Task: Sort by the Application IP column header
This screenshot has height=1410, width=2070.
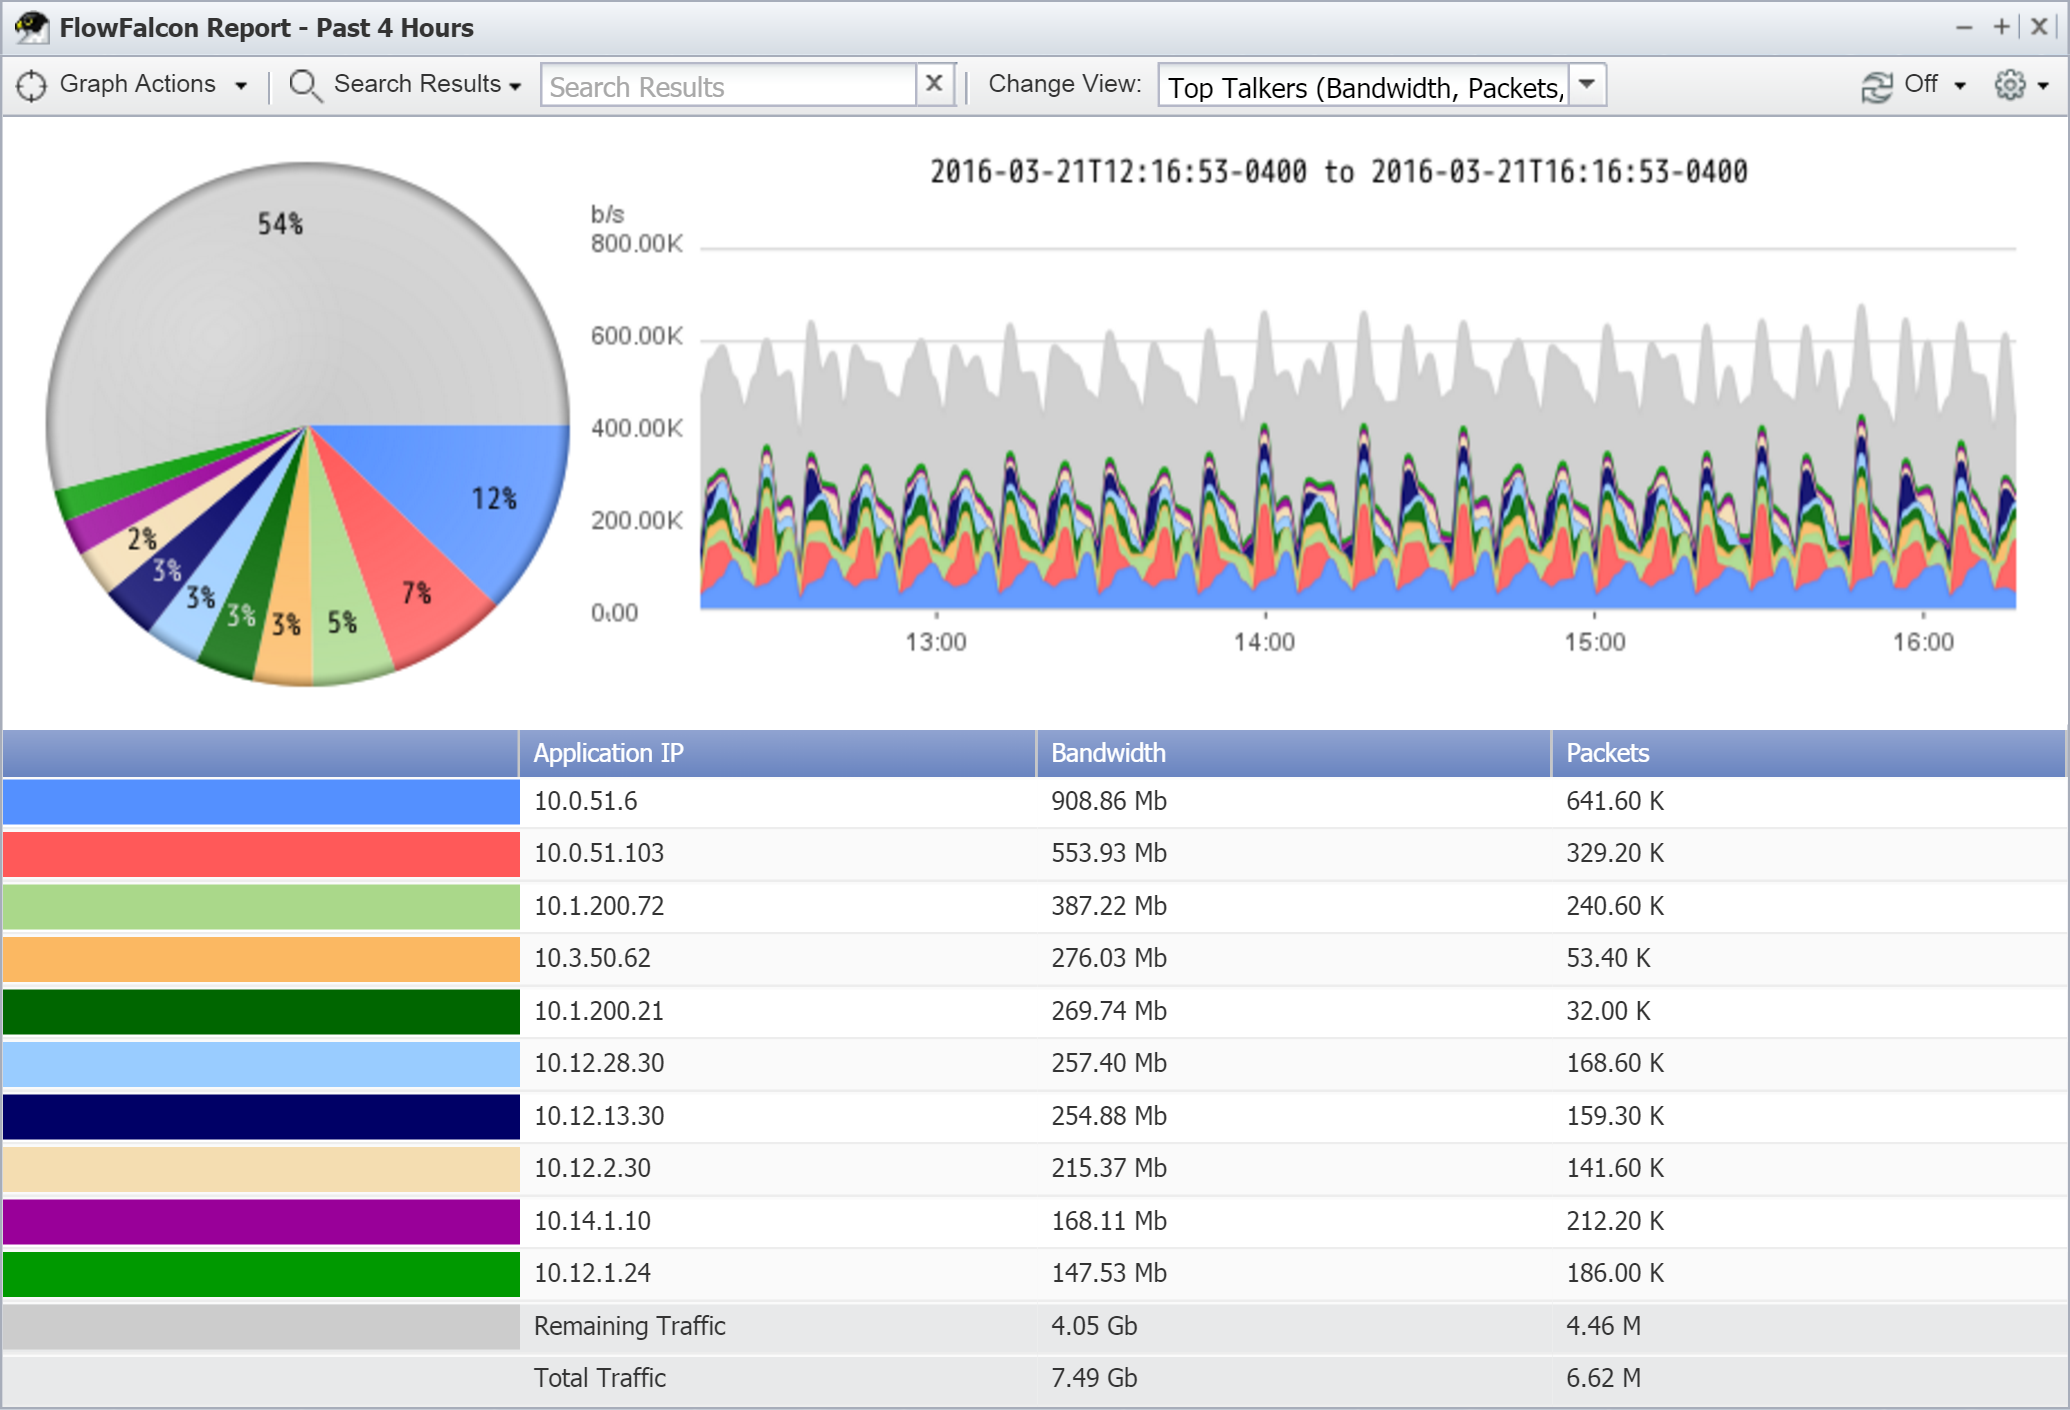Action: tap(777, 753)
